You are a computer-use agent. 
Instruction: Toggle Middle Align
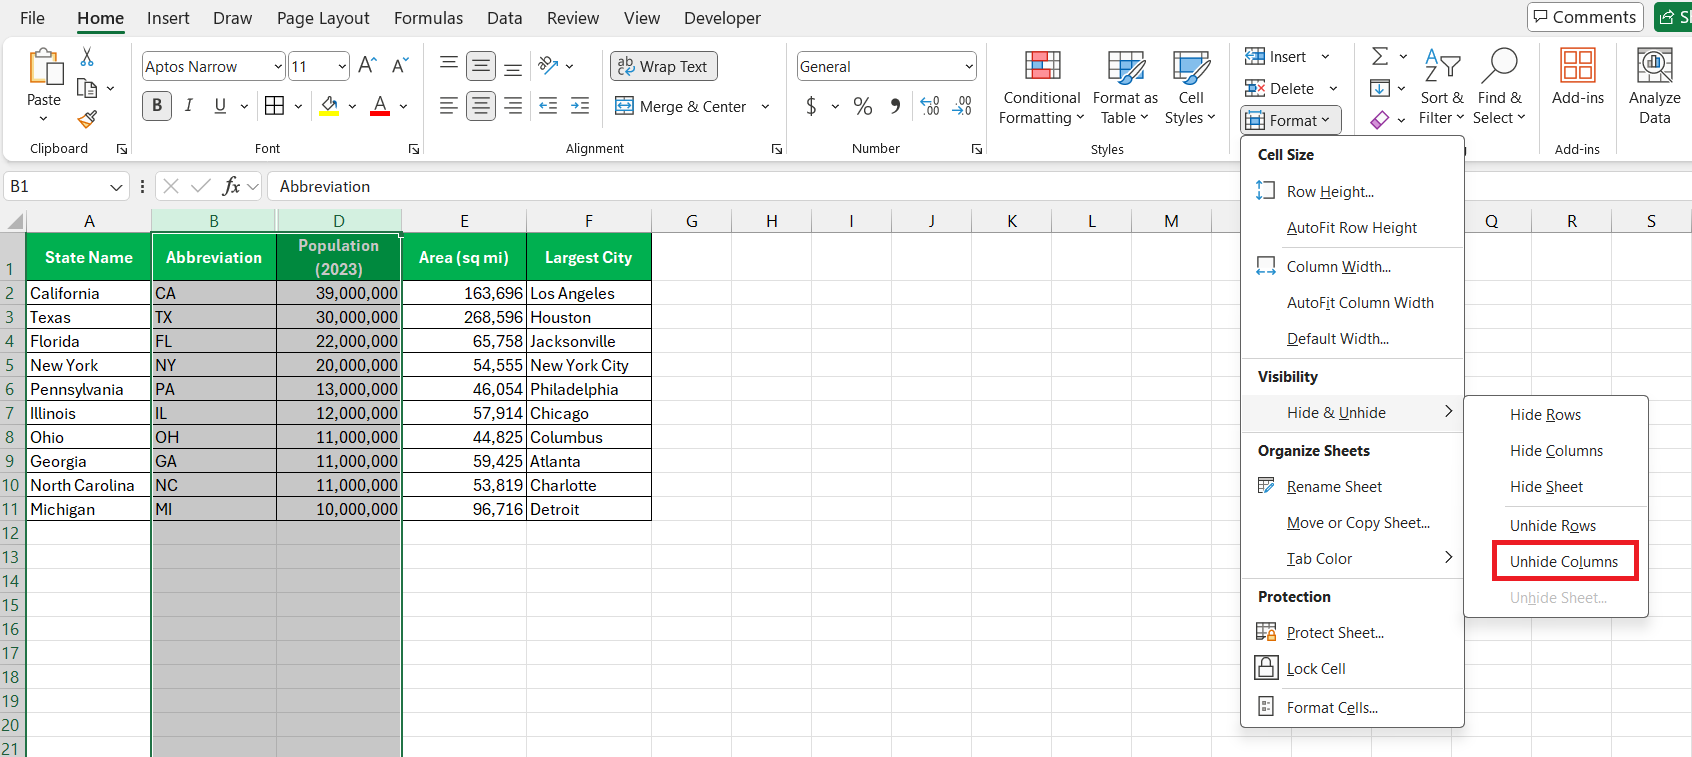click(x=481, y=66)
